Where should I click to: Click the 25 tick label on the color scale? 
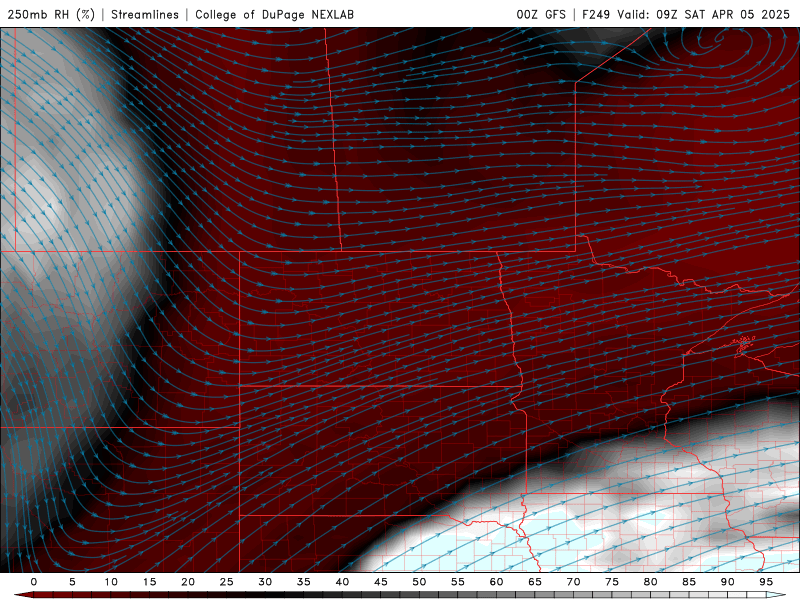(x=227, y=582)
